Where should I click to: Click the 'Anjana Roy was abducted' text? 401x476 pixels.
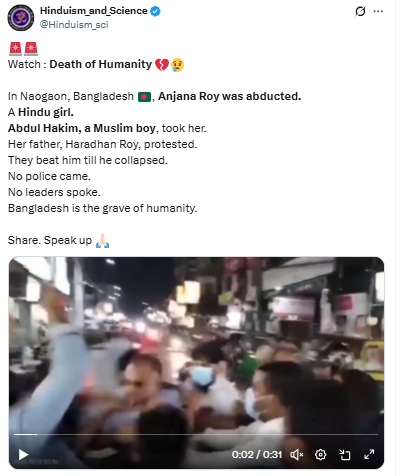coord(229,96)
